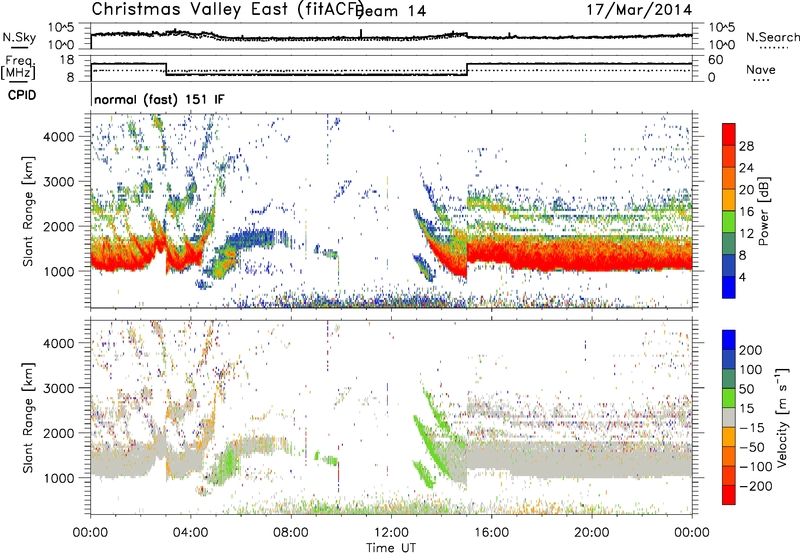Click "4000" tick in the power panel
The width and height of the screenshot is (800, 554).
59,137
